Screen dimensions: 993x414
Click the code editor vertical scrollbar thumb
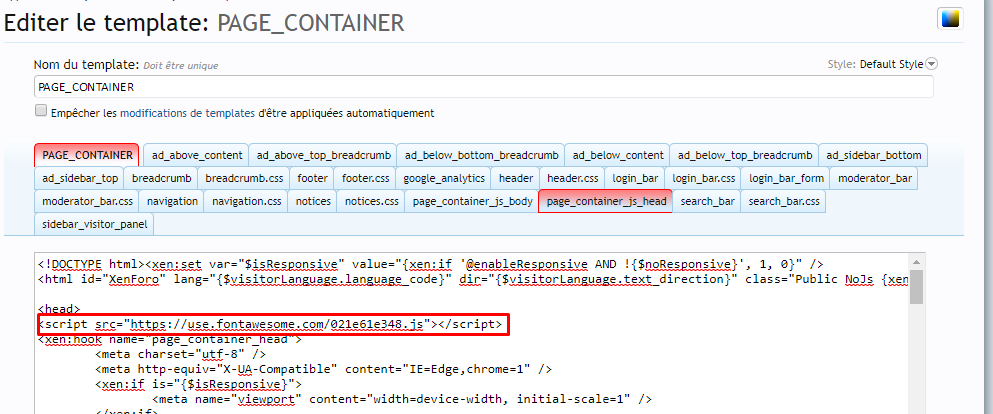click(916, 287)
